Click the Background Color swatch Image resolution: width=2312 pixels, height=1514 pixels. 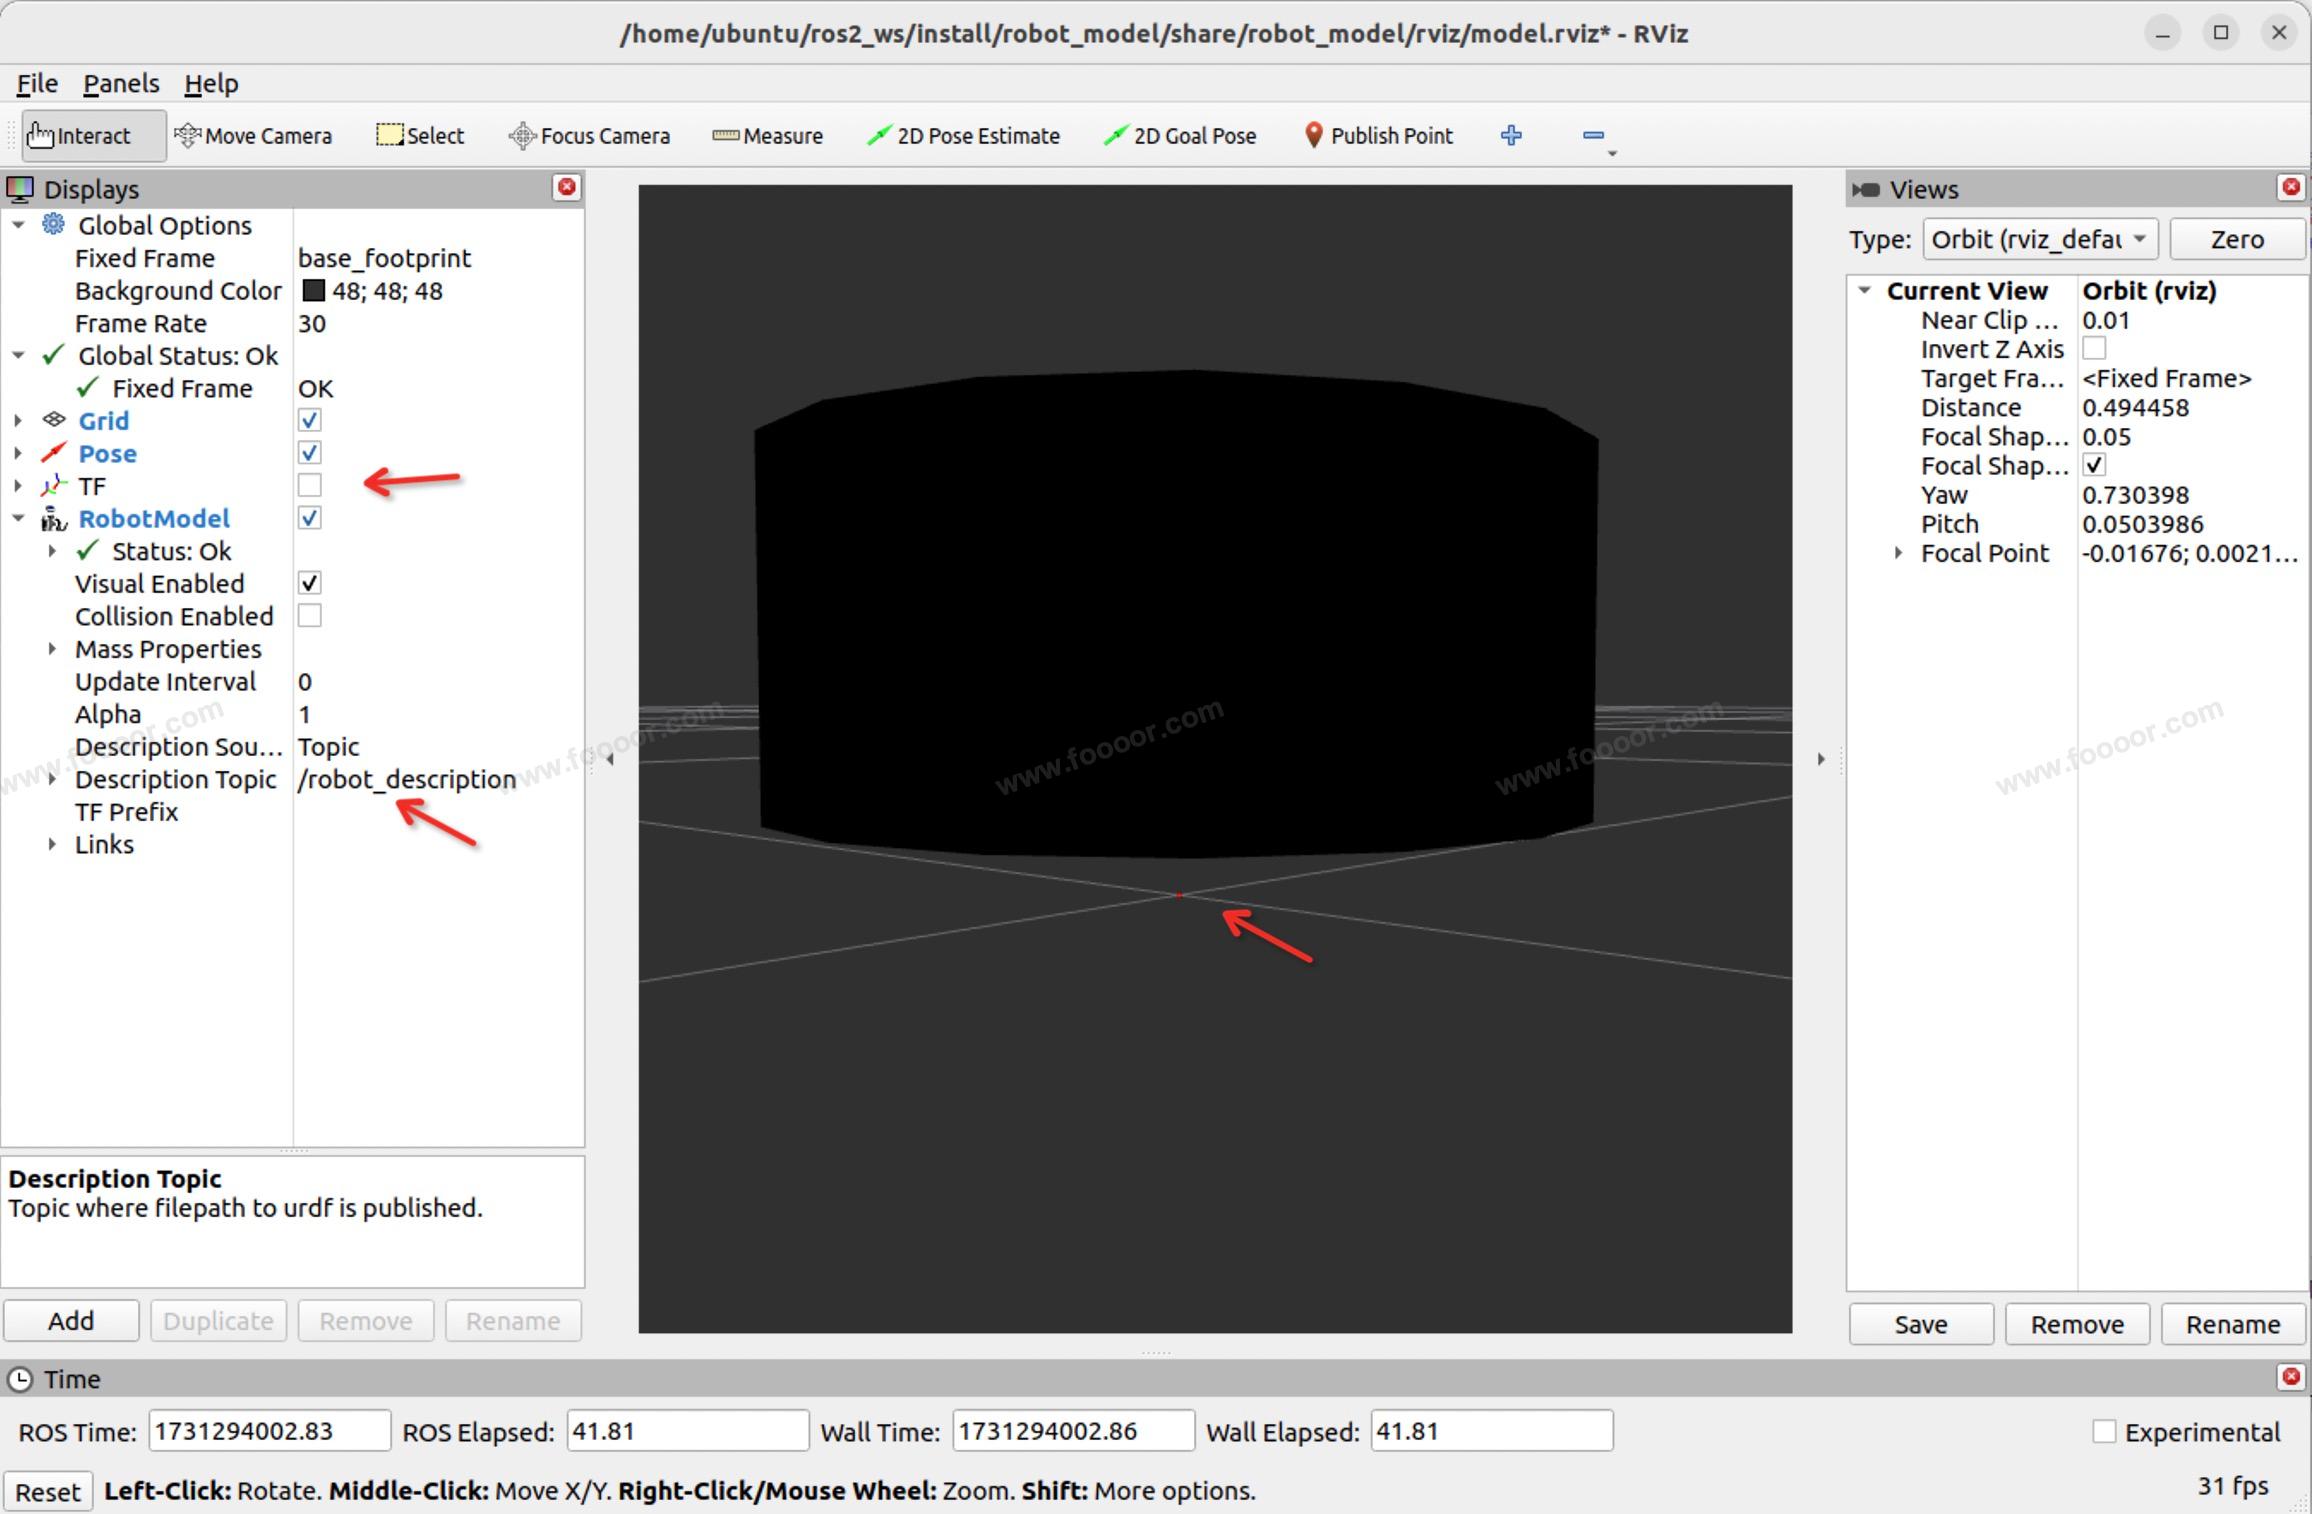pyautogui.click(x=314, y=291)
